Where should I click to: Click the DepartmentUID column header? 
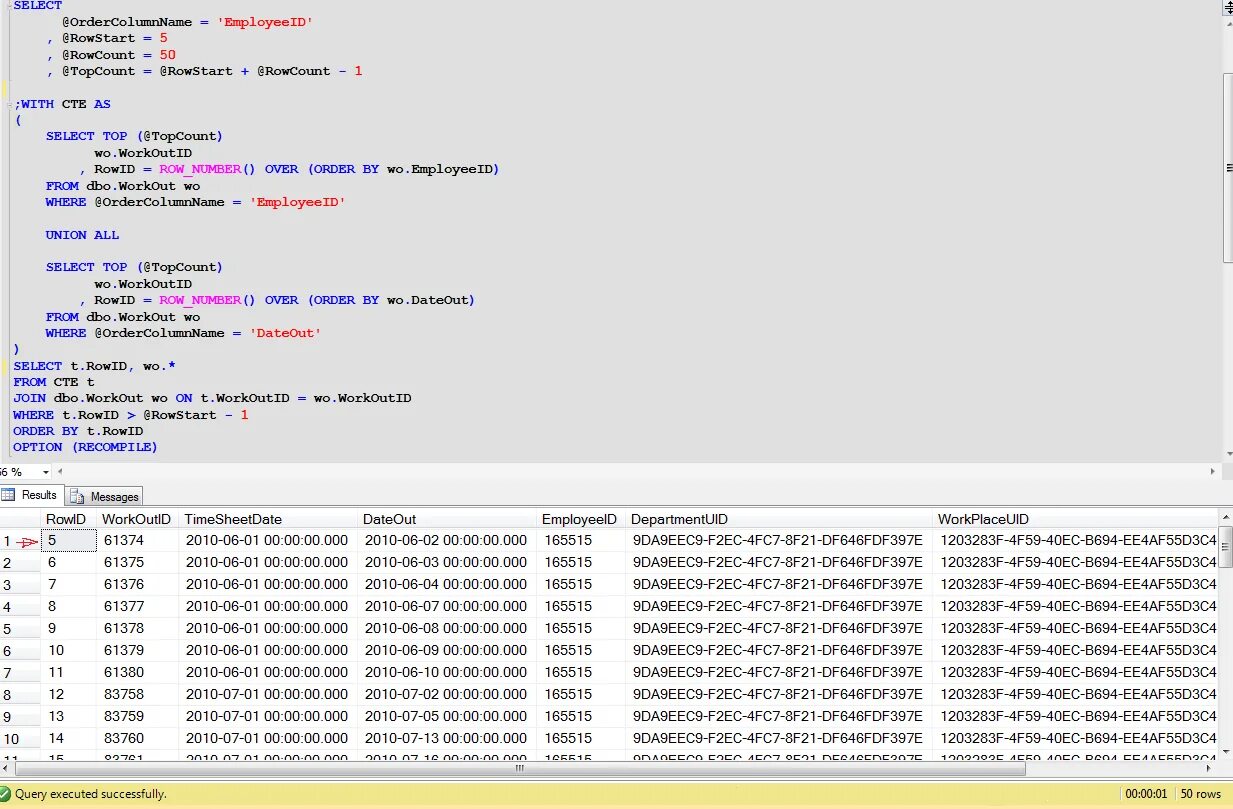(779, 519)
